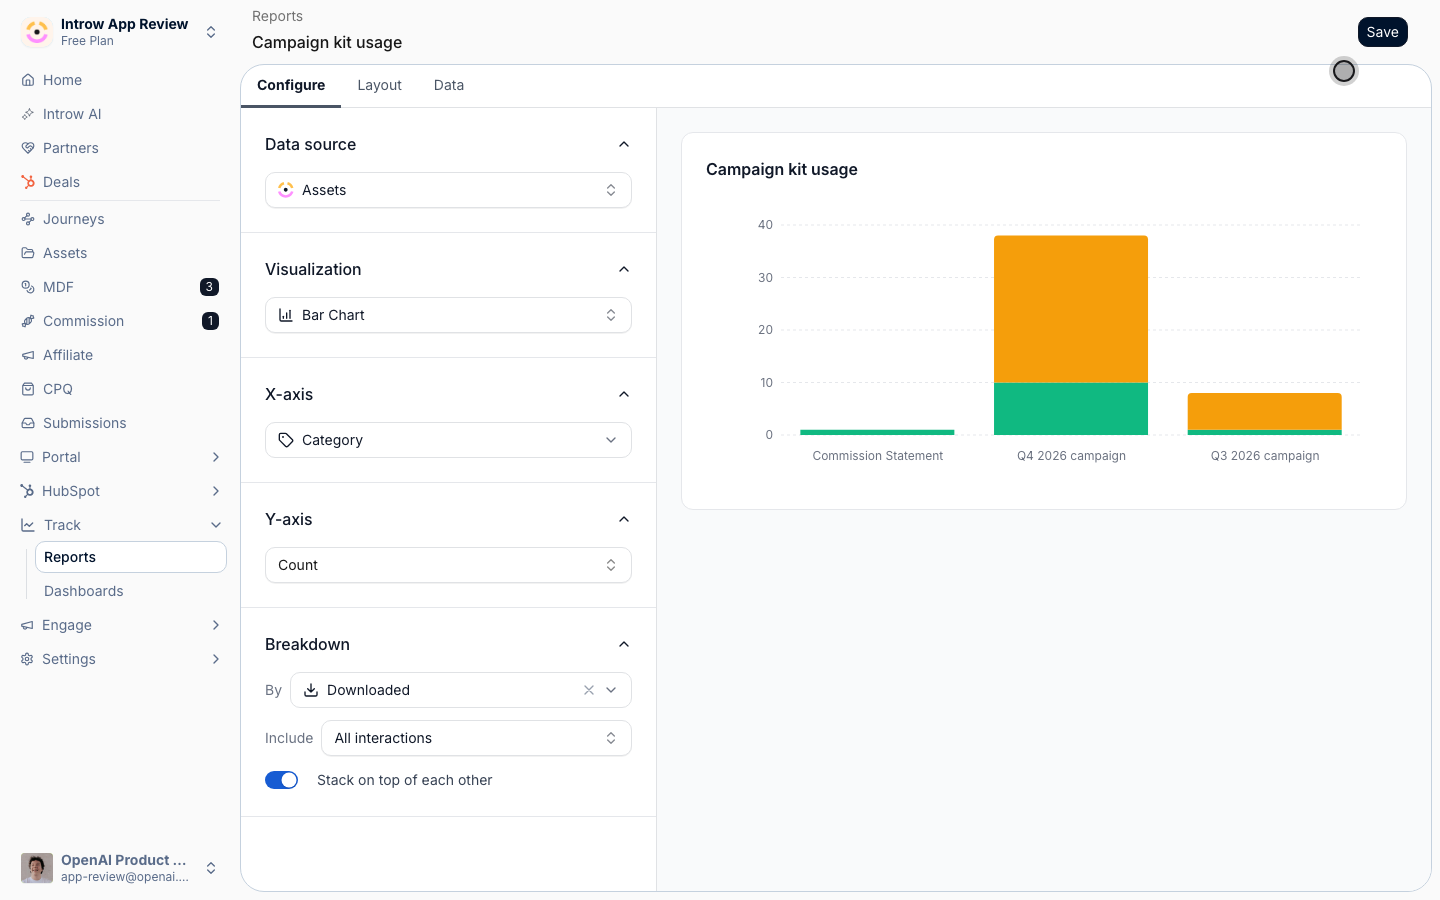Click the Home icon in sidebar
Screen dimensions: 1440x900
(x=28, y=80)
